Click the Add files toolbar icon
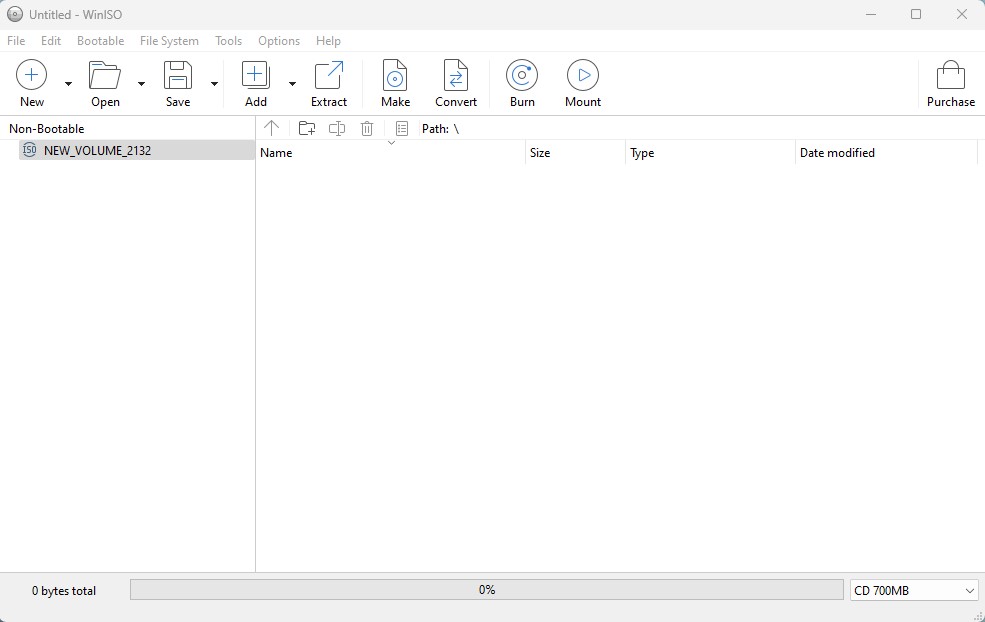 point(256,75)
